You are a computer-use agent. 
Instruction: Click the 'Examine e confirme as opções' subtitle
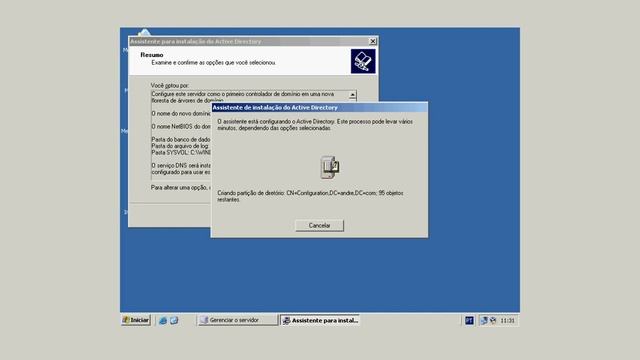(x=213, y=63)
